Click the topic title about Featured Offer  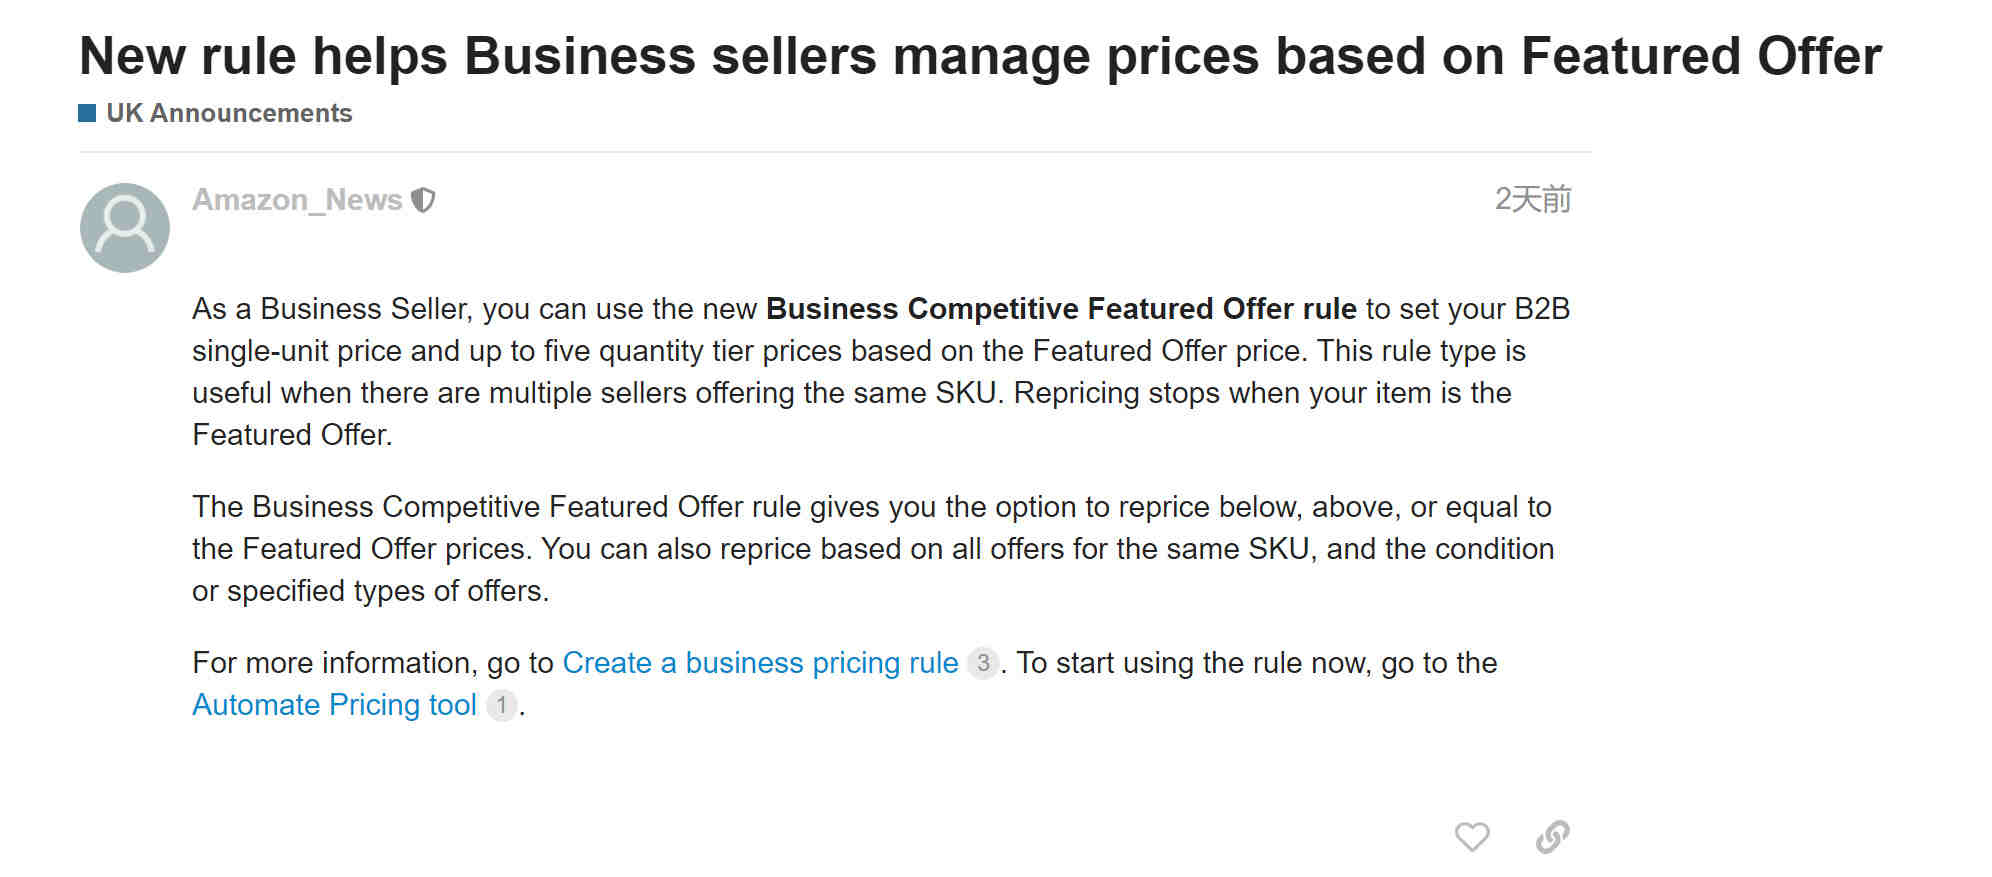980,56
